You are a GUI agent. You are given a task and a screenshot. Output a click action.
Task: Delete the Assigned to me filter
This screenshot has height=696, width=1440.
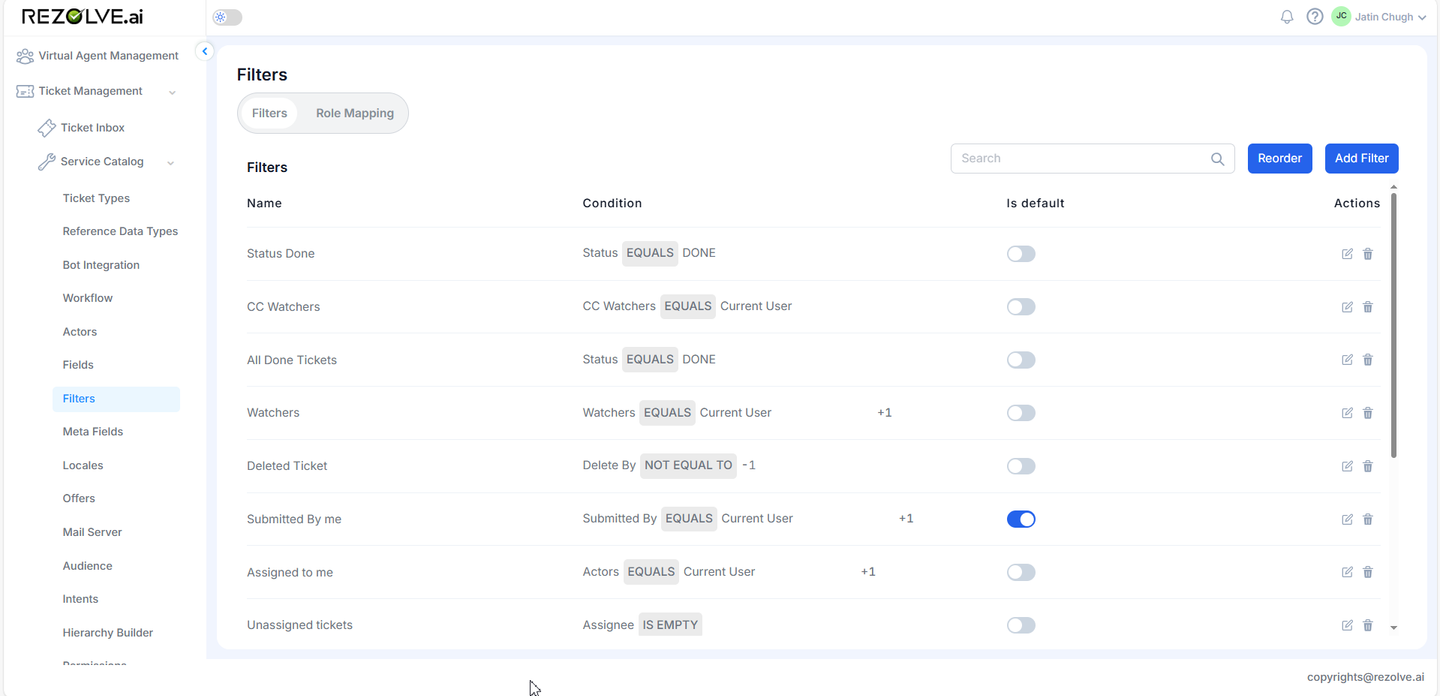[1368, 572]
